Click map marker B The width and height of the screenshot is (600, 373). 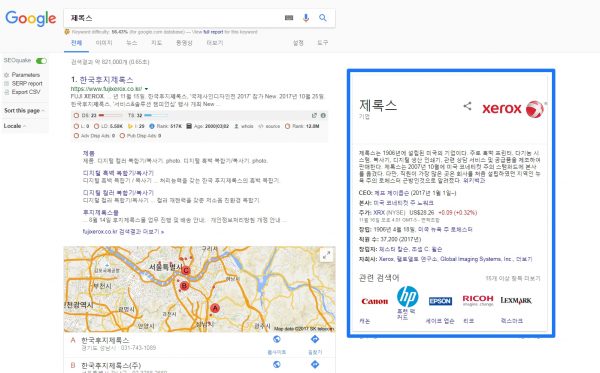point(184,285)
